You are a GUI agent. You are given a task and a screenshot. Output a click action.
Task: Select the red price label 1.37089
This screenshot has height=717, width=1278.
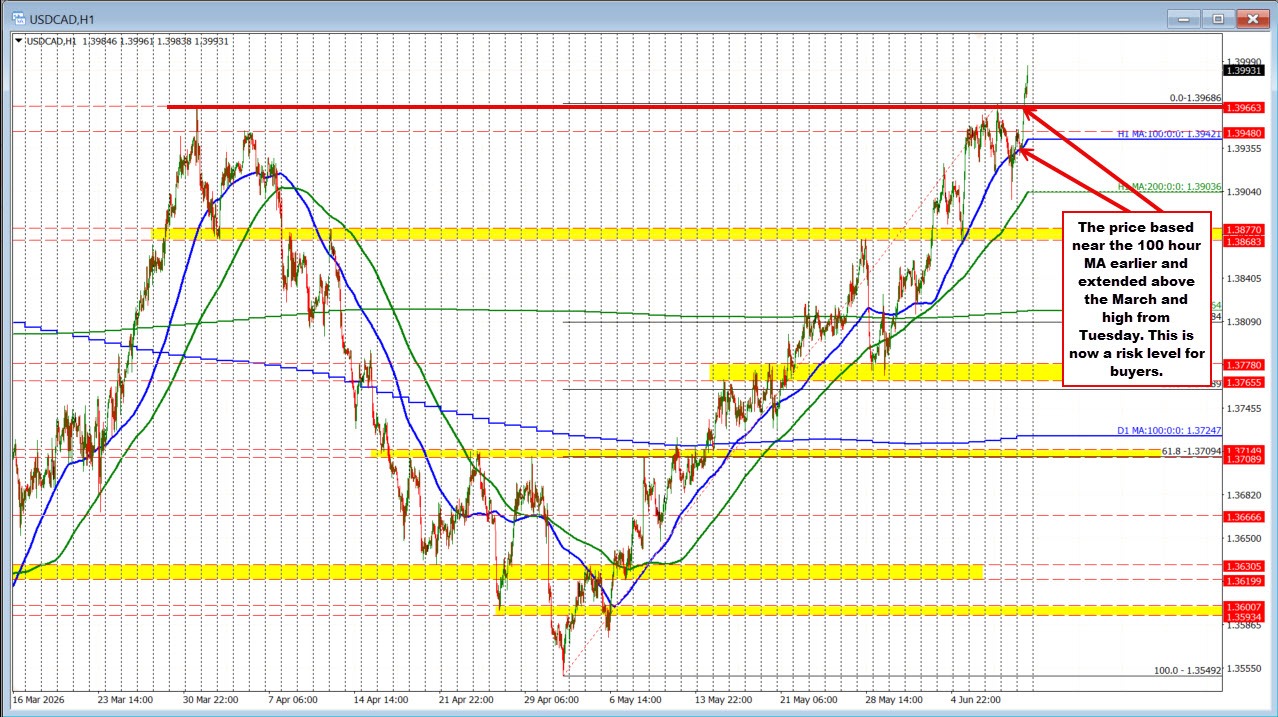click(x=1245, y=461)
